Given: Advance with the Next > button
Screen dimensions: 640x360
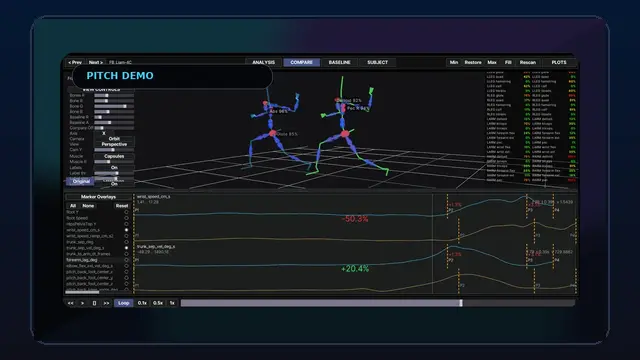Looking at the screenshot, I should [96, 62].
